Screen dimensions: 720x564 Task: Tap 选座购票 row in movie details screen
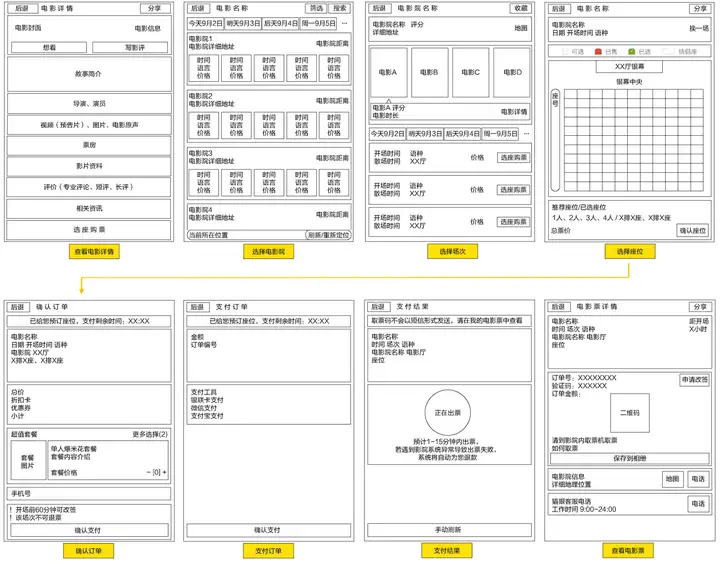[89, 229]
